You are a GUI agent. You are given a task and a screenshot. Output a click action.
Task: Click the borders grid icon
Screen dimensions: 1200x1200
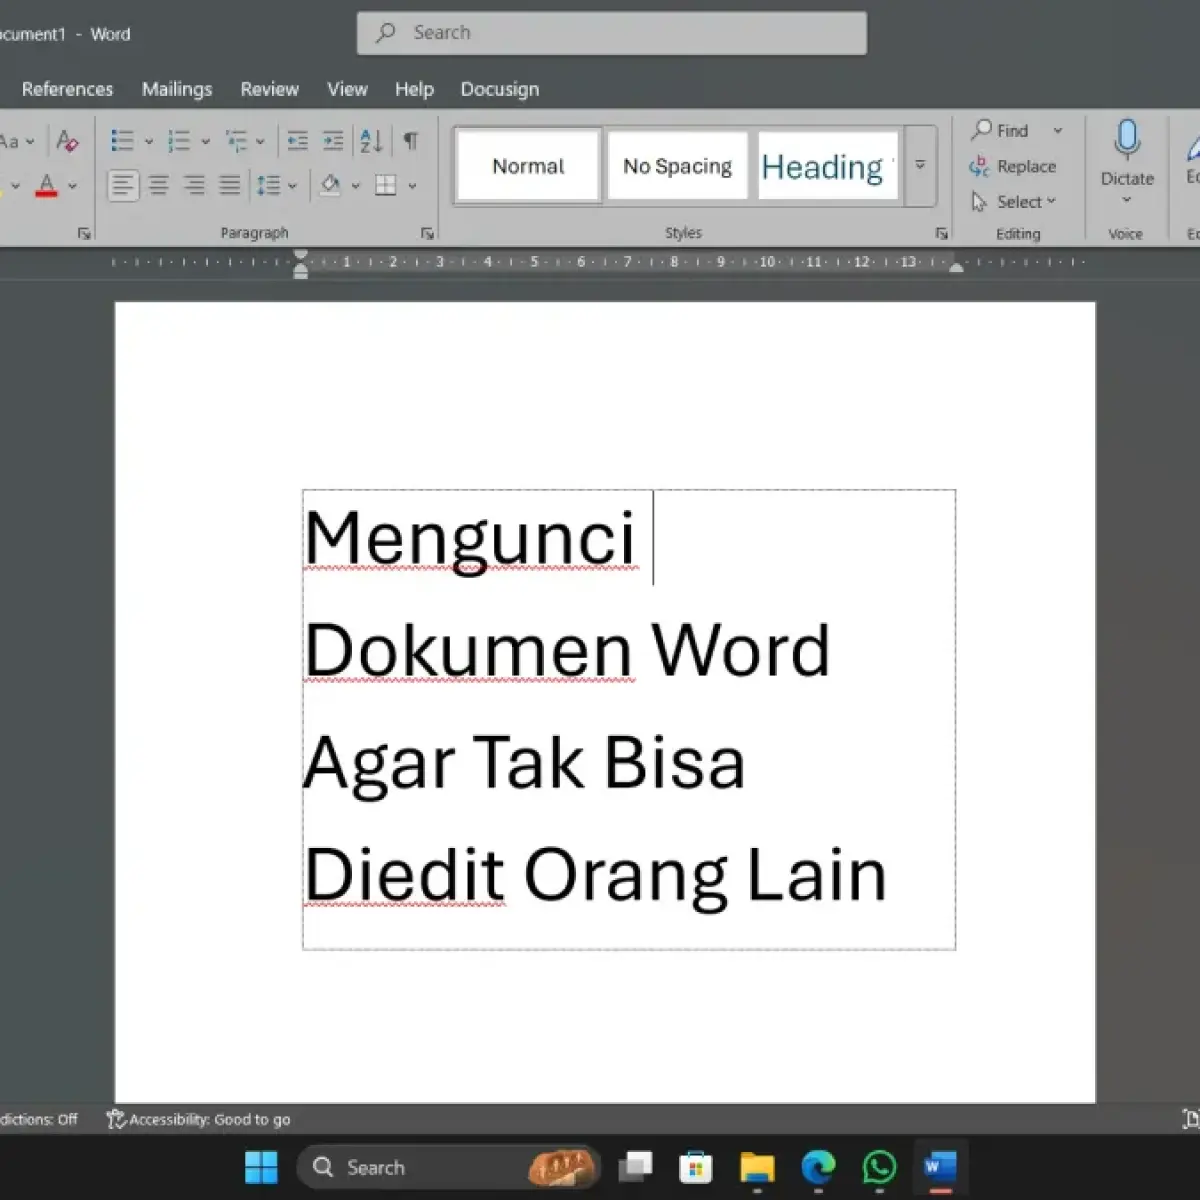click(x=385, y=185)
